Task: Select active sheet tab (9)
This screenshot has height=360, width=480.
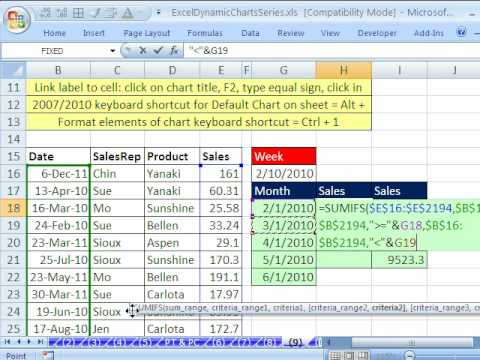Action: click(296, 342)
